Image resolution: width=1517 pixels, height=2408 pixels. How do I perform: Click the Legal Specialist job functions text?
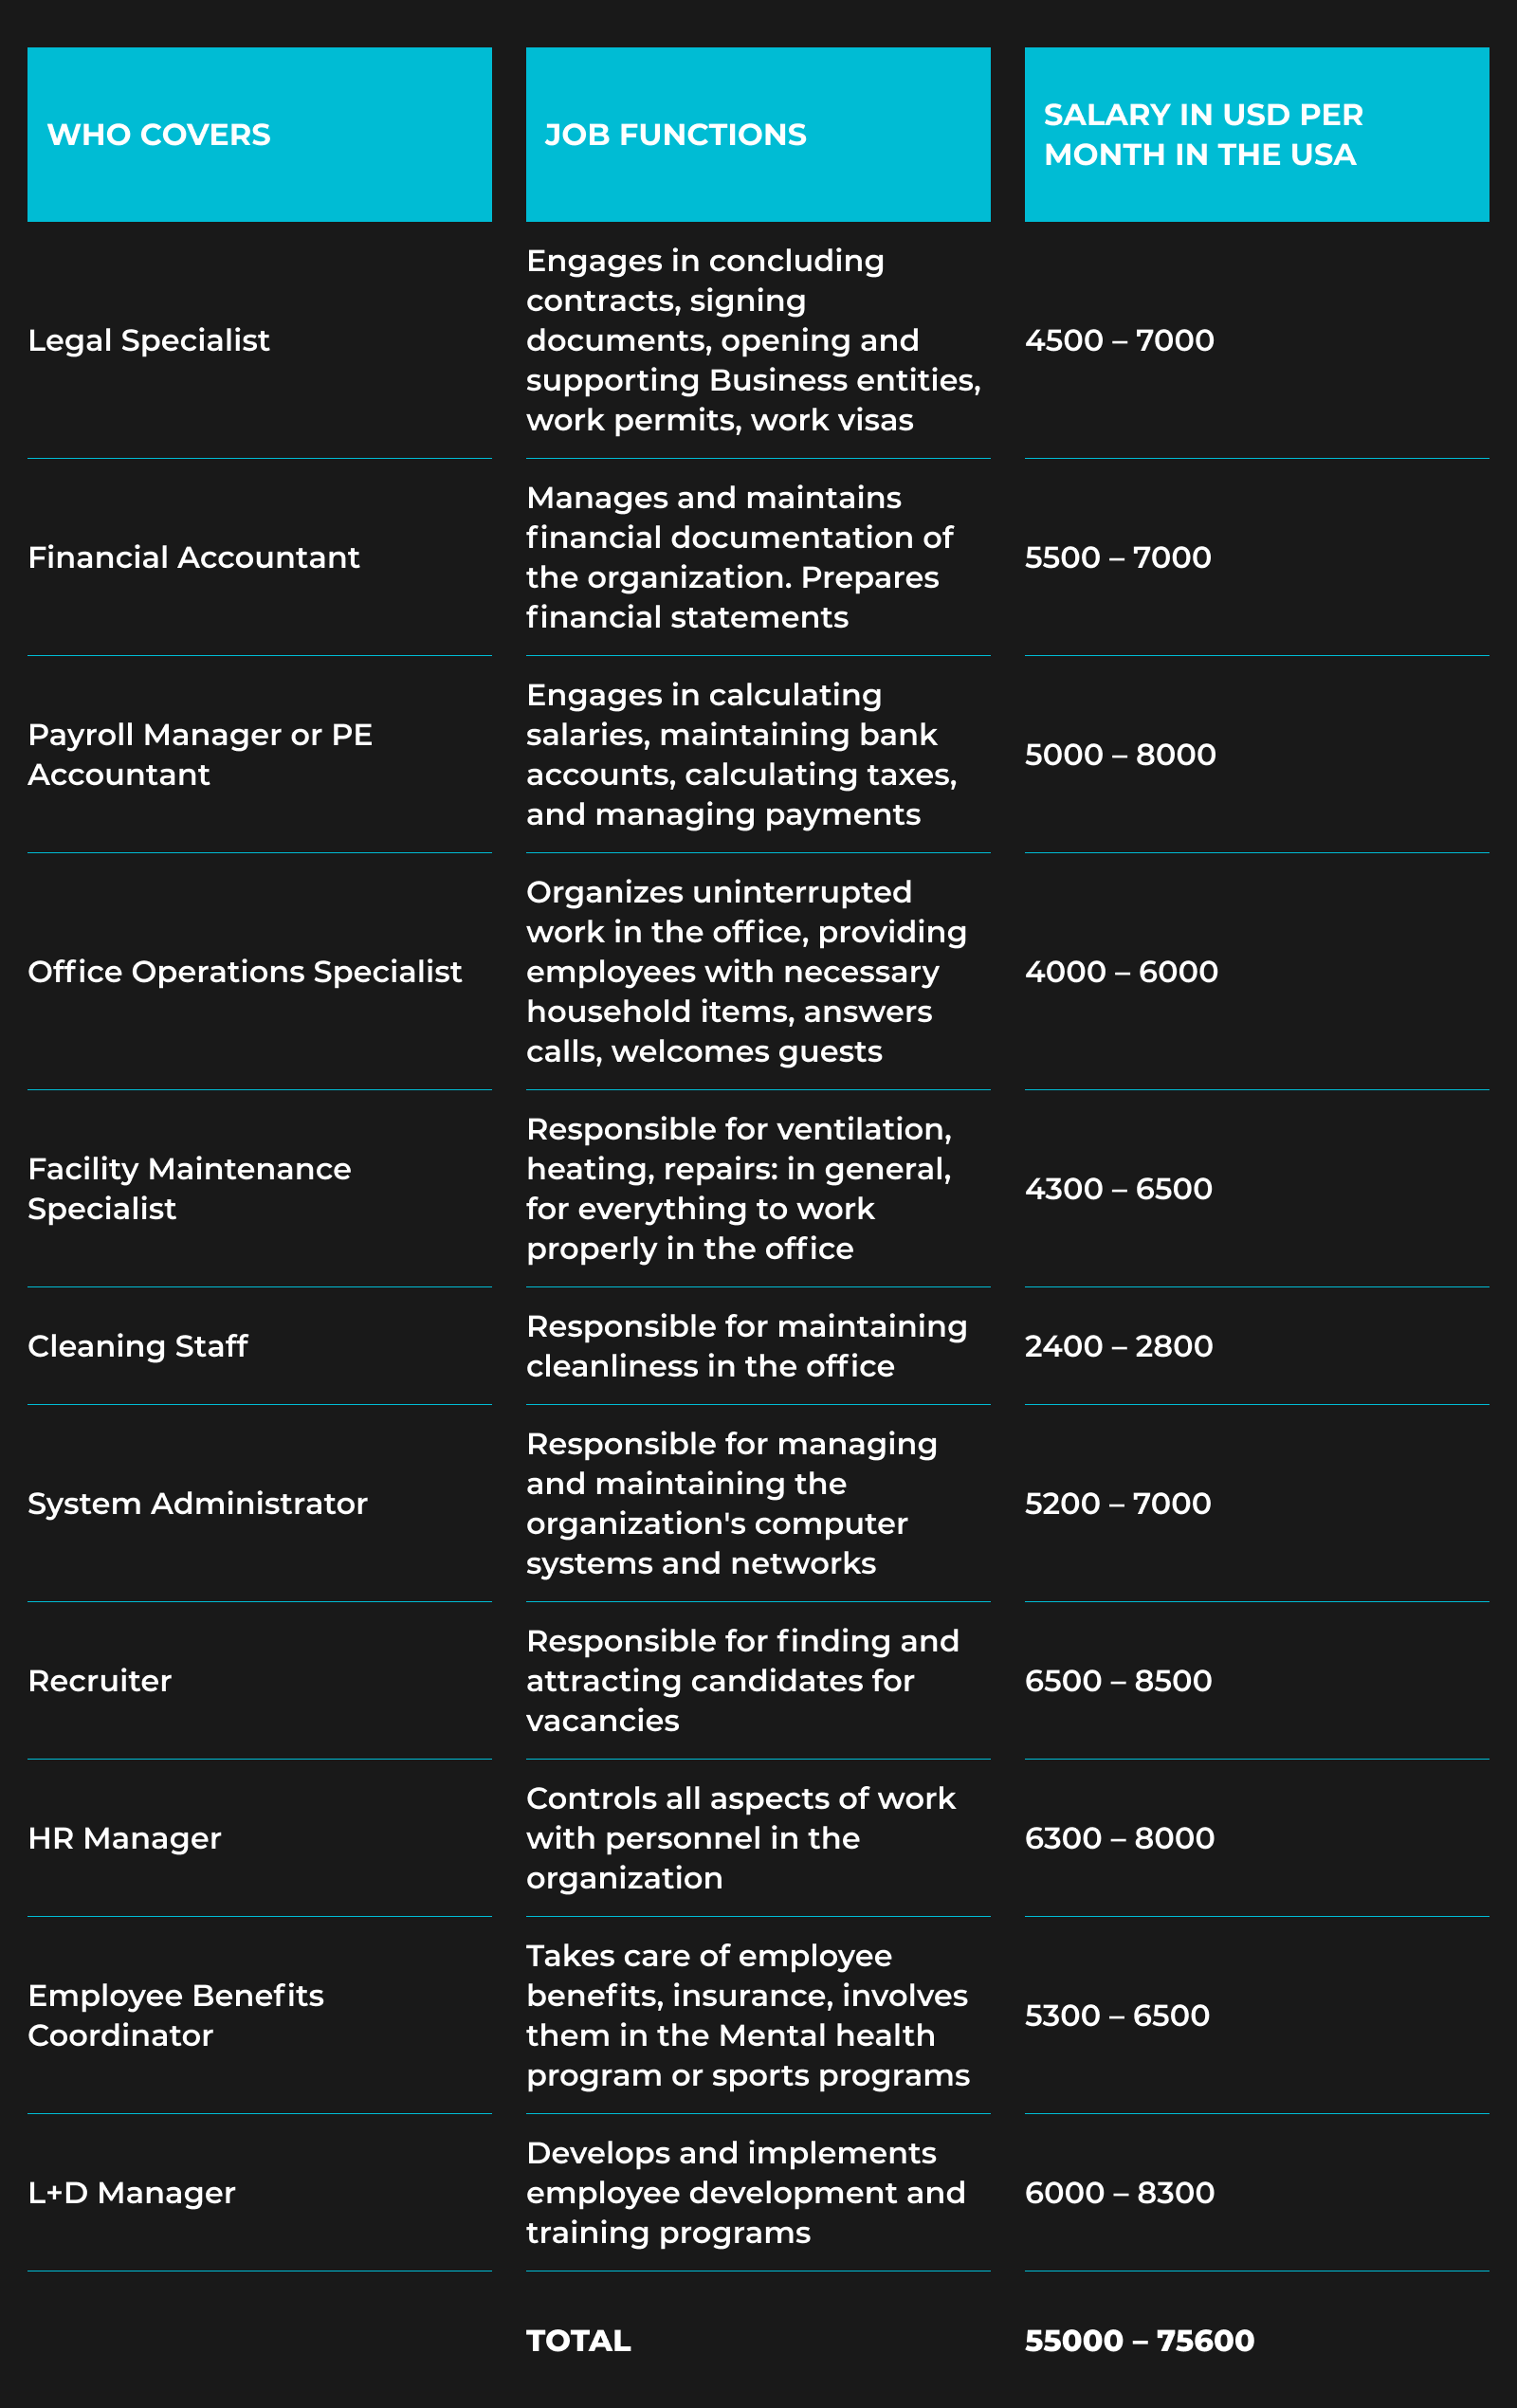pyautogui.click(x=752, y=341)
